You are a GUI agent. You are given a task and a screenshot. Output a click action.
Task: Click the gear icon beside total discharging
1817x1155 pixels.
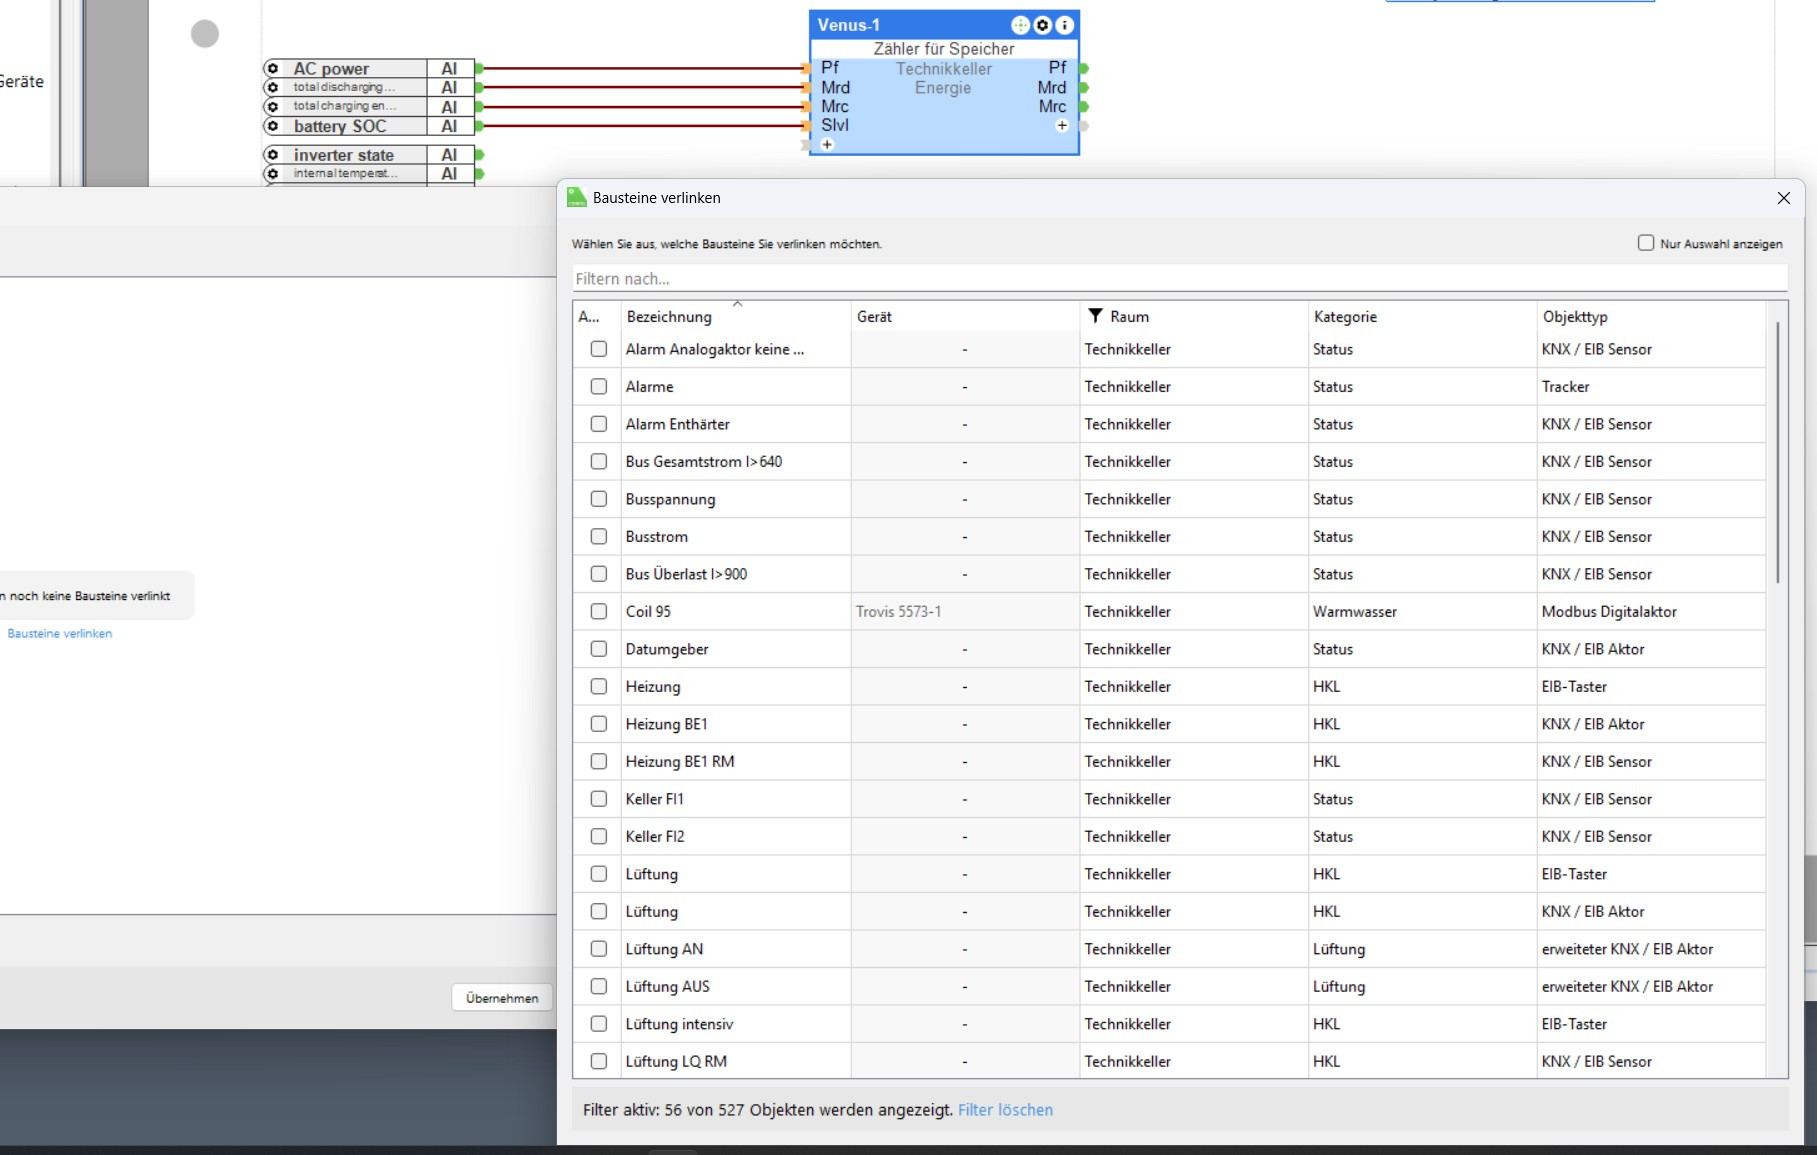tap(272, 87)
